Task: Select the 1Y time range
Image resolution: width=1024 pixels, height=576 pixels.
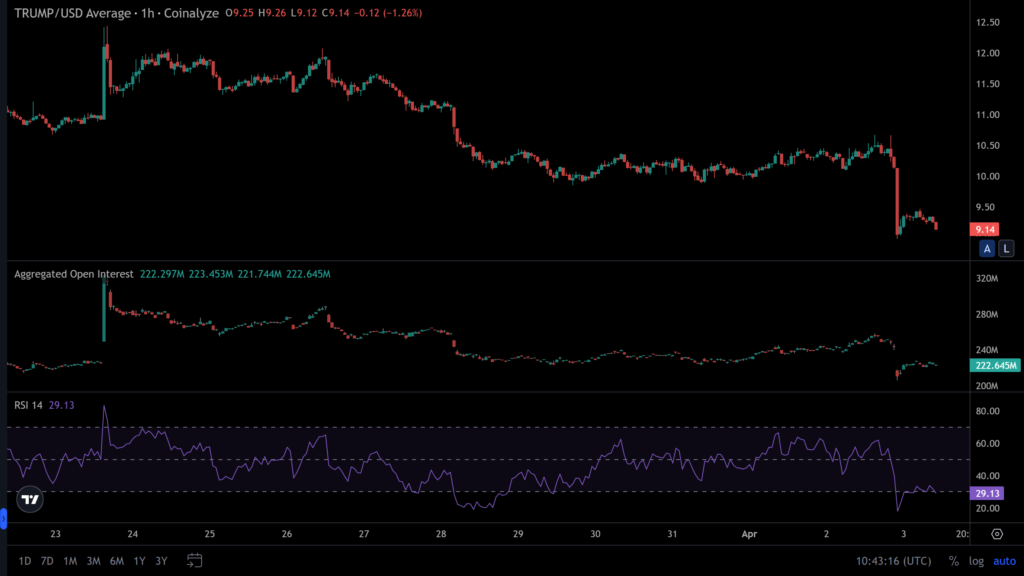Action: point(139,561)
